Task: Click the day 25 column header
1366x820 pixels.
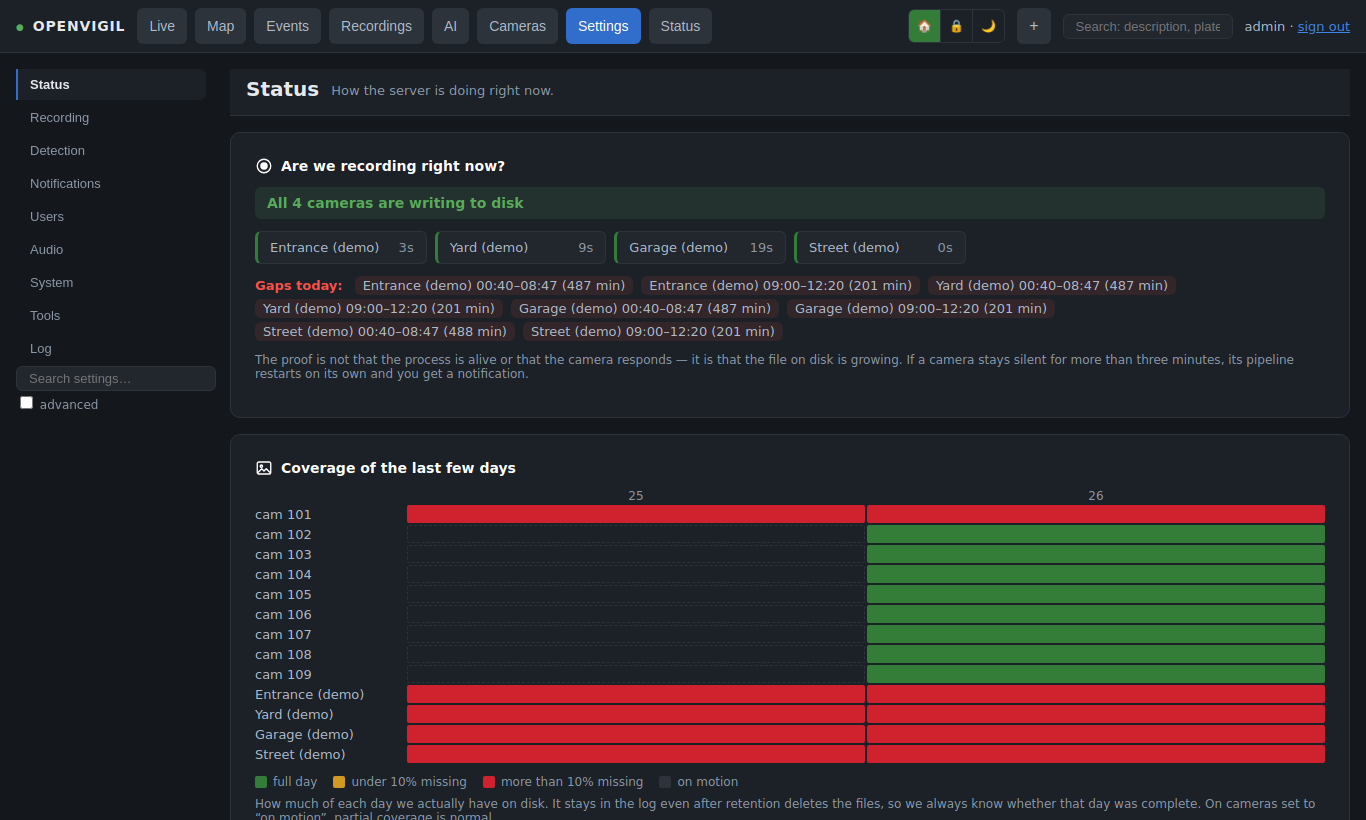Action: (636, 496)
